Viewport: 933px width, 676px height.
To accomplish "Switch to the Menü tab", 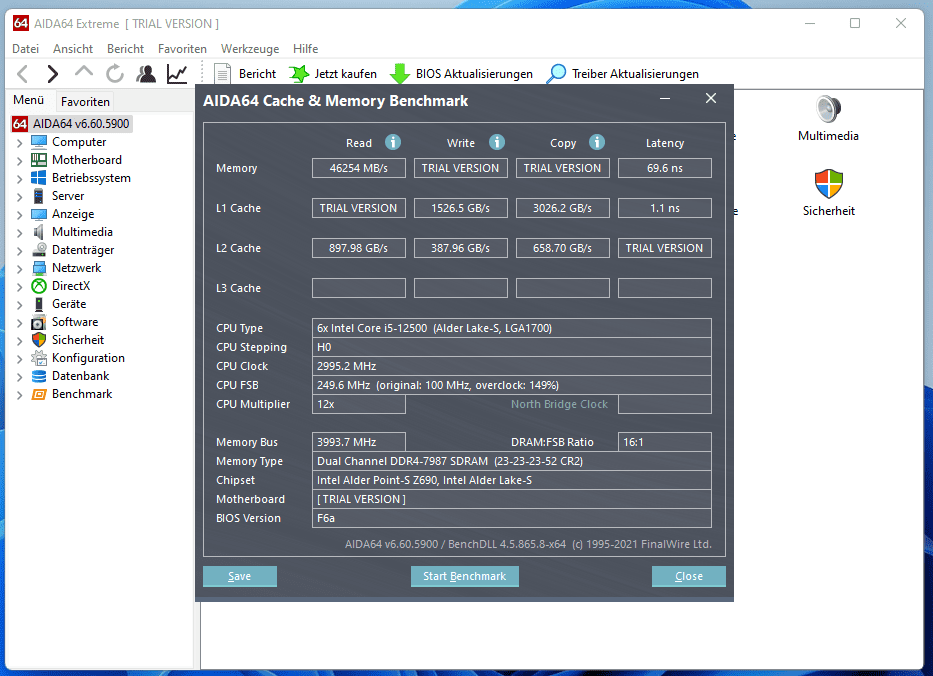I will tap(29, 100).
